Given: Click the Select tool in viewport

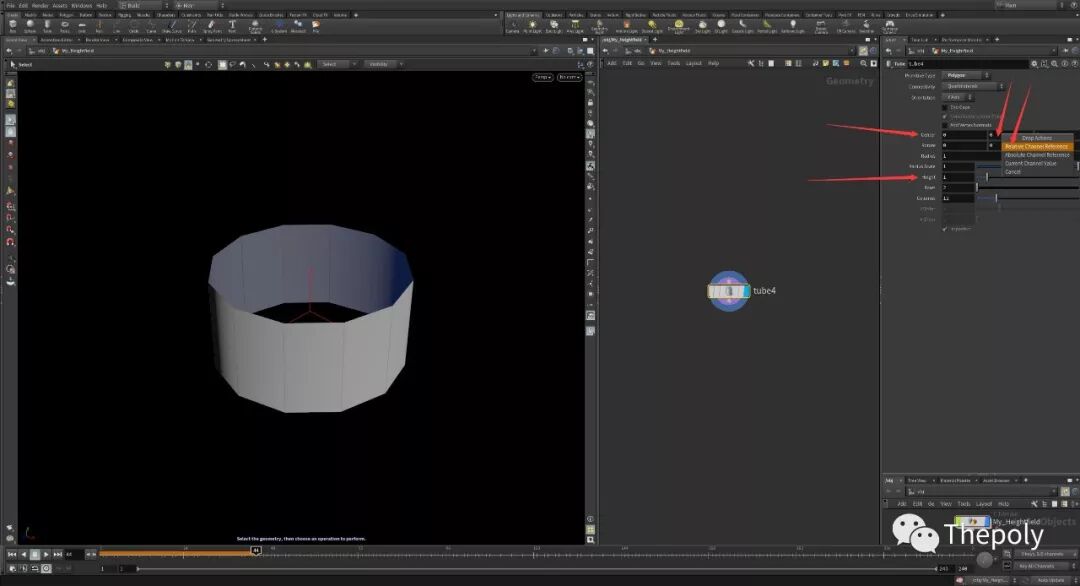Looking at the screenshot, I should tap(21, 65).
